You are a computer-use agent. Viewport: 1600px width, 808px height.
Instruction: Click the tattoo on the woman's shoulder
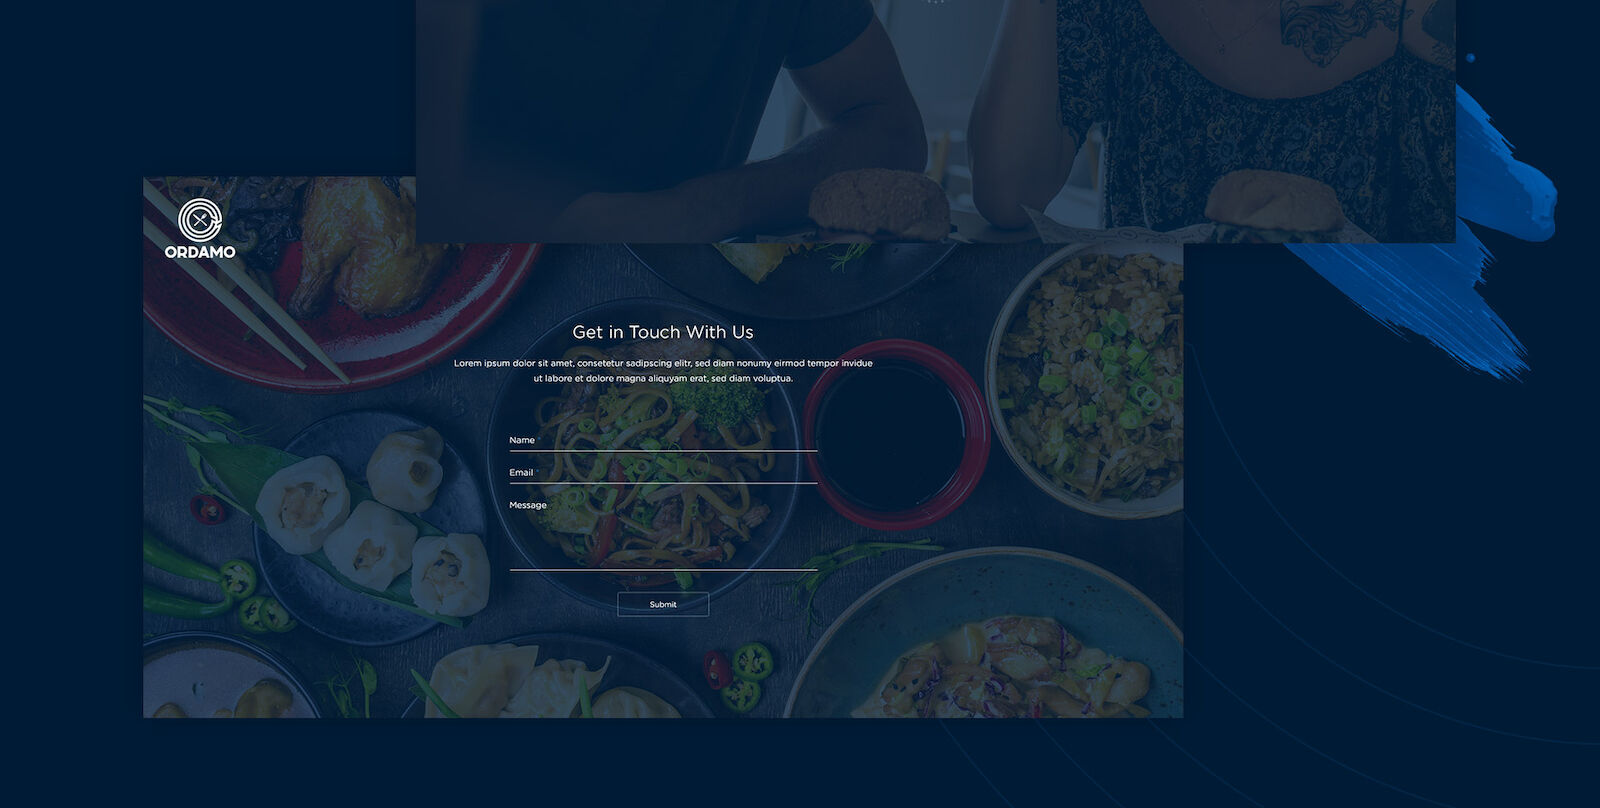coord(1328,30)
